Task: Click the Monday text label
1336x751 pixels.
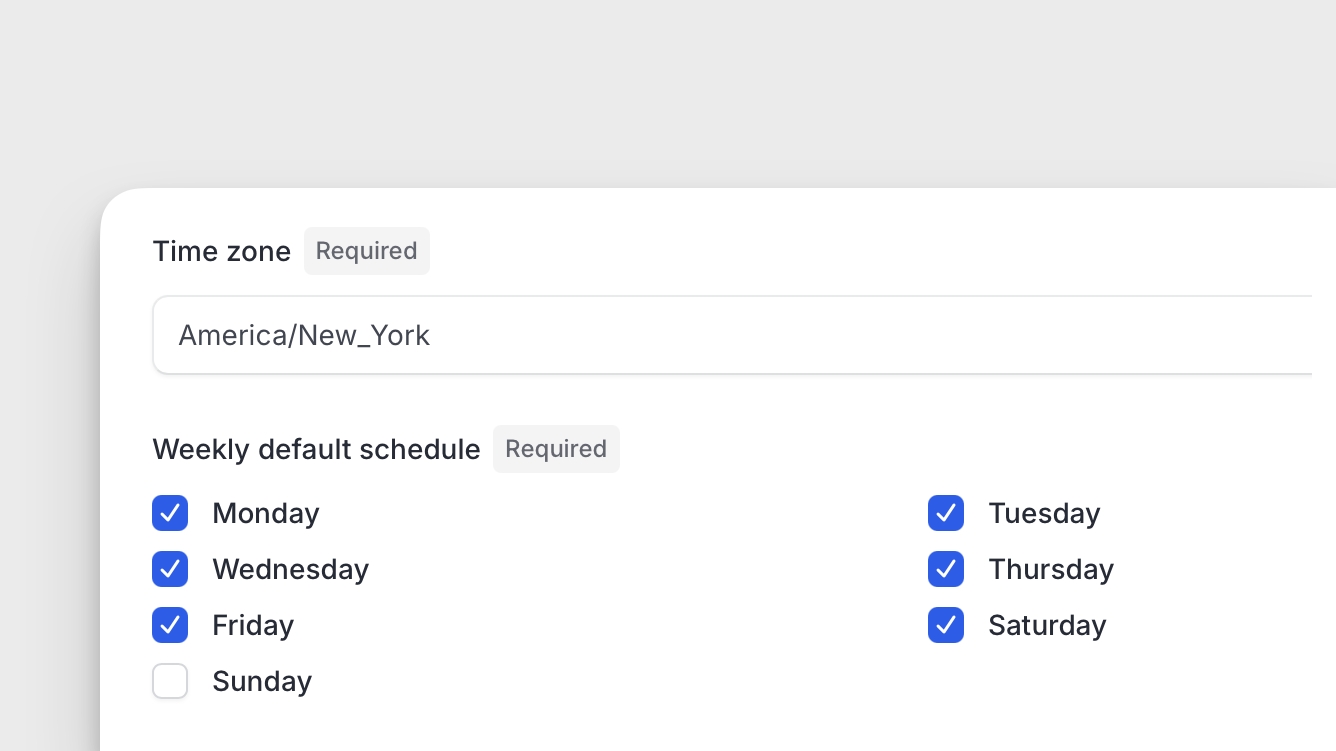Action: coord(266,513)
